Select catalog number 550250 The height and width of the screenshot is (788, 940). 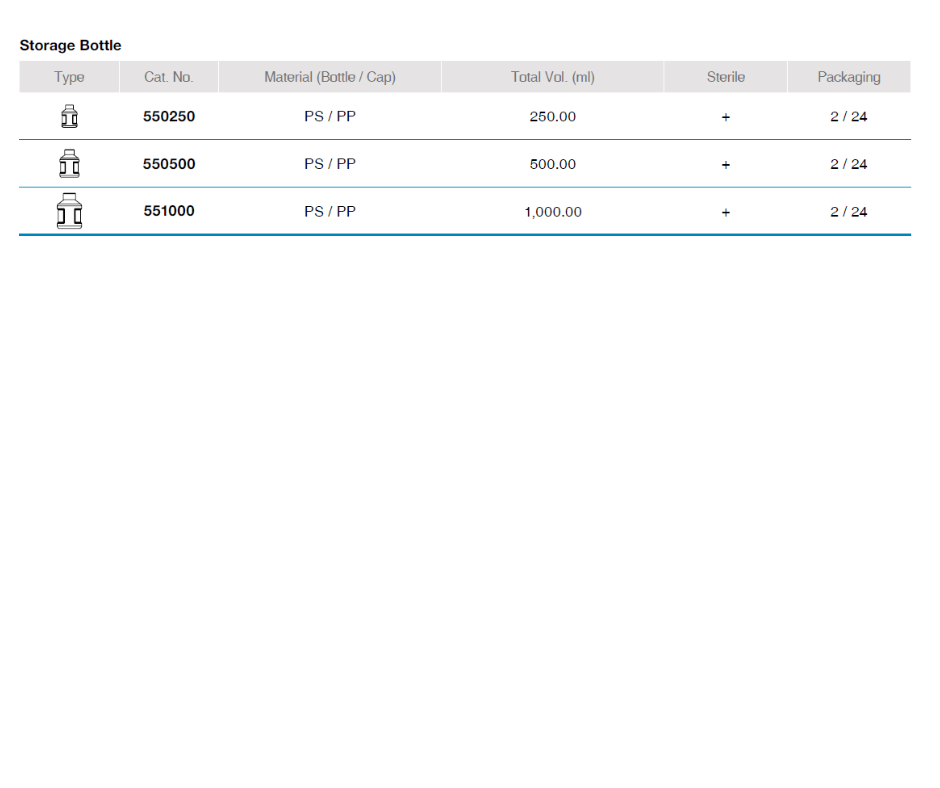[169, 117]
